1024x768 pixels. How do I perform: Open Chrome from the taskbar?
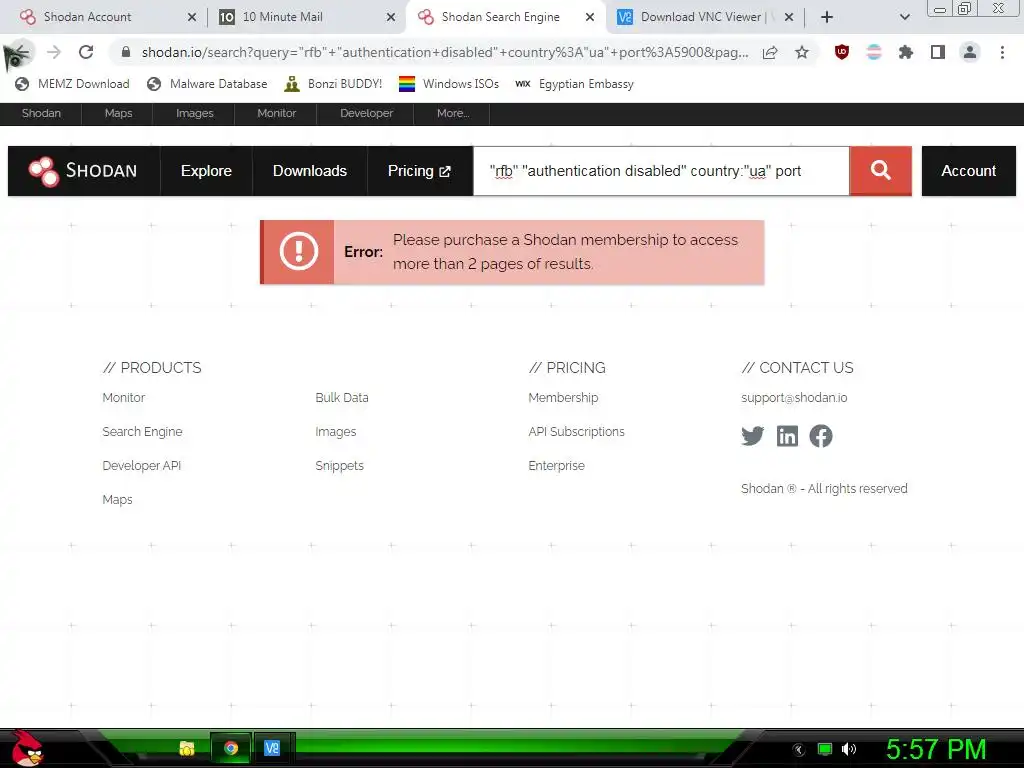(230, 748)
